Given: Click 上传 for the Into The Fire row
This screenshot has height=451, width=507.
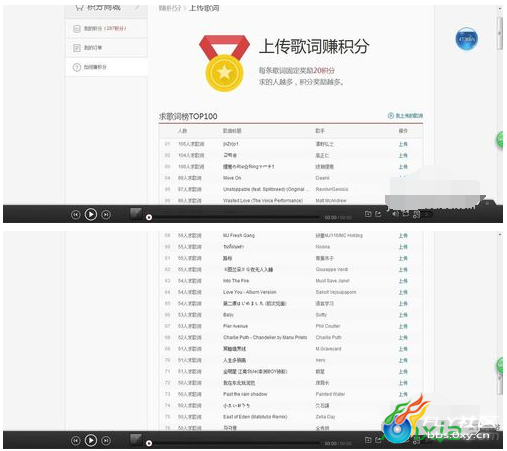Looking at the screenshot, I should (x=403, y=281).
